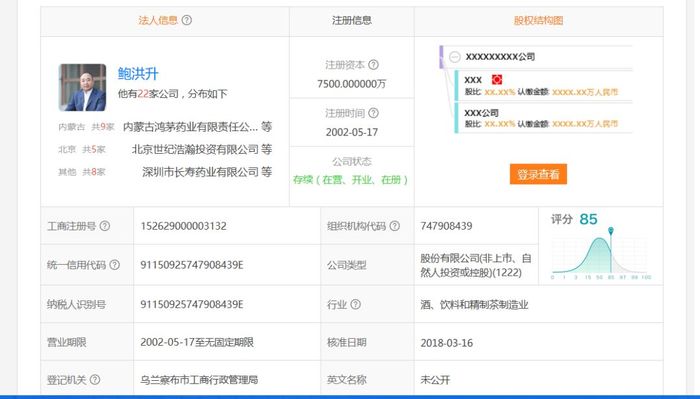This screenshot has width=700, height=399.
Task: Click help icon next to 注册时间
Action: click(374, 113)
